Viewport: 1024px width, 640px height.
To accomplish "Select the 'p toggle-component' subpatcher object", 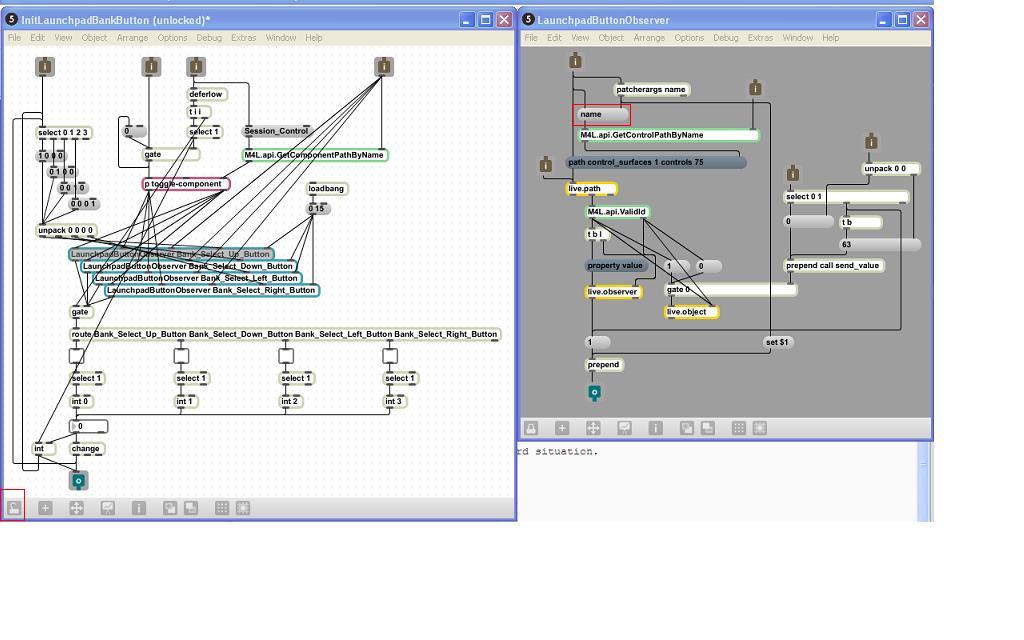I will coord(186,184).
